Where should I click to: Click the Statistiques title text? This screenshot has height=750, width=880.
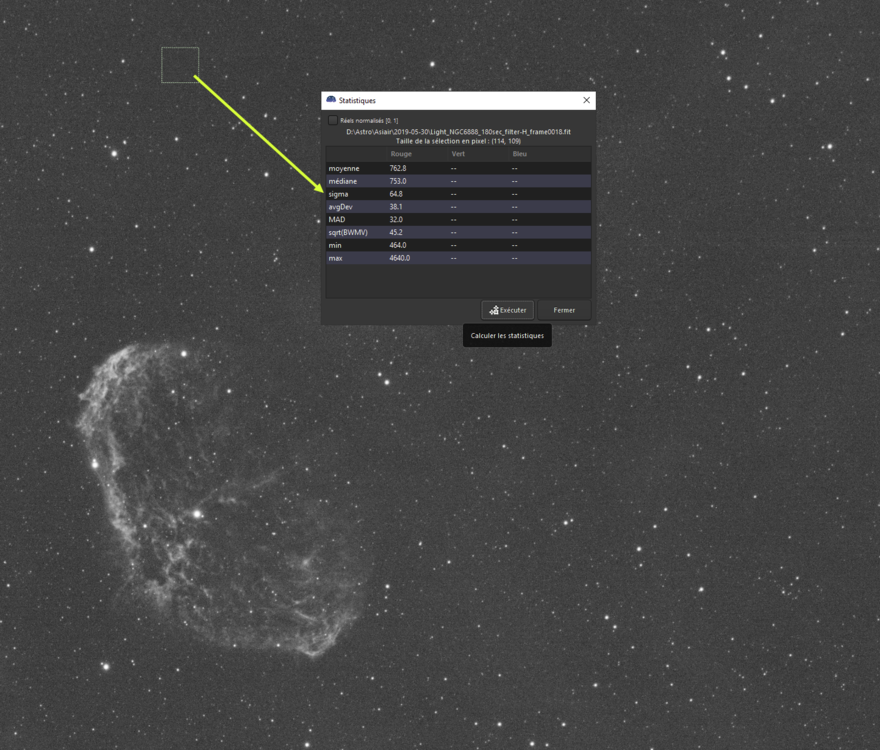357,100
